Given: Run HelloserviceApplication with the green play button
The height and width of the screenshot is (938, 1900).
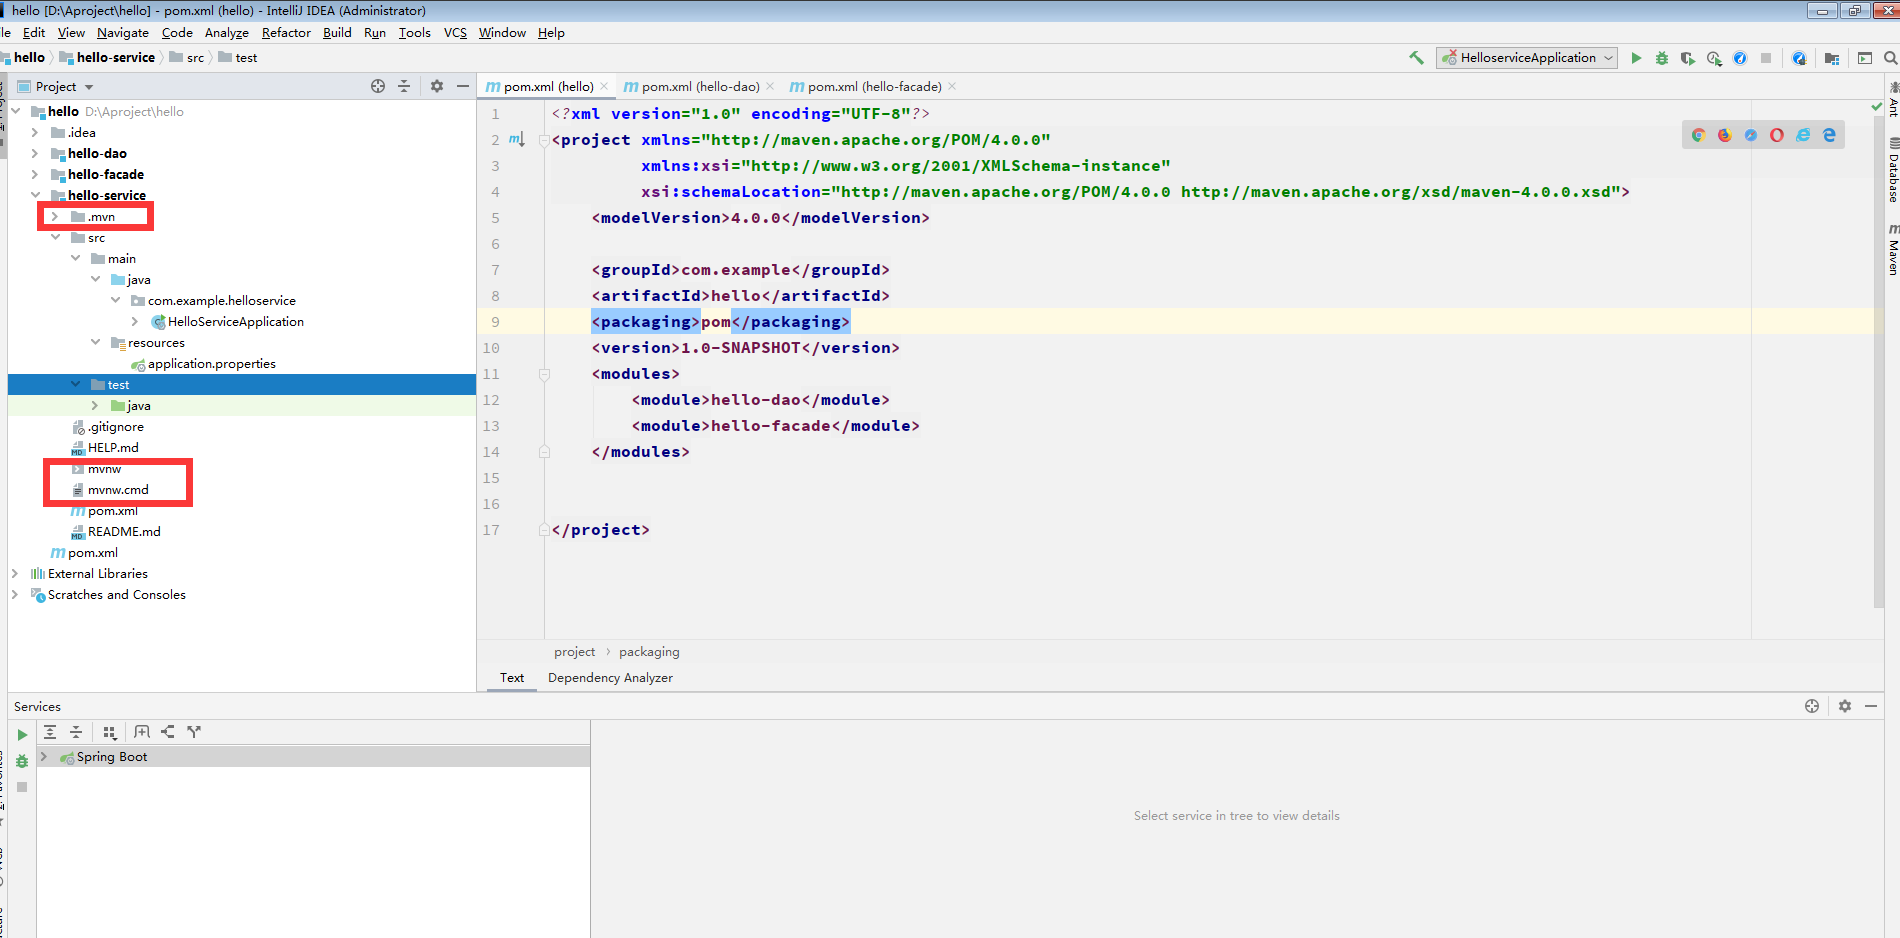Looking at the screenshot, I should click(1636, 58).
